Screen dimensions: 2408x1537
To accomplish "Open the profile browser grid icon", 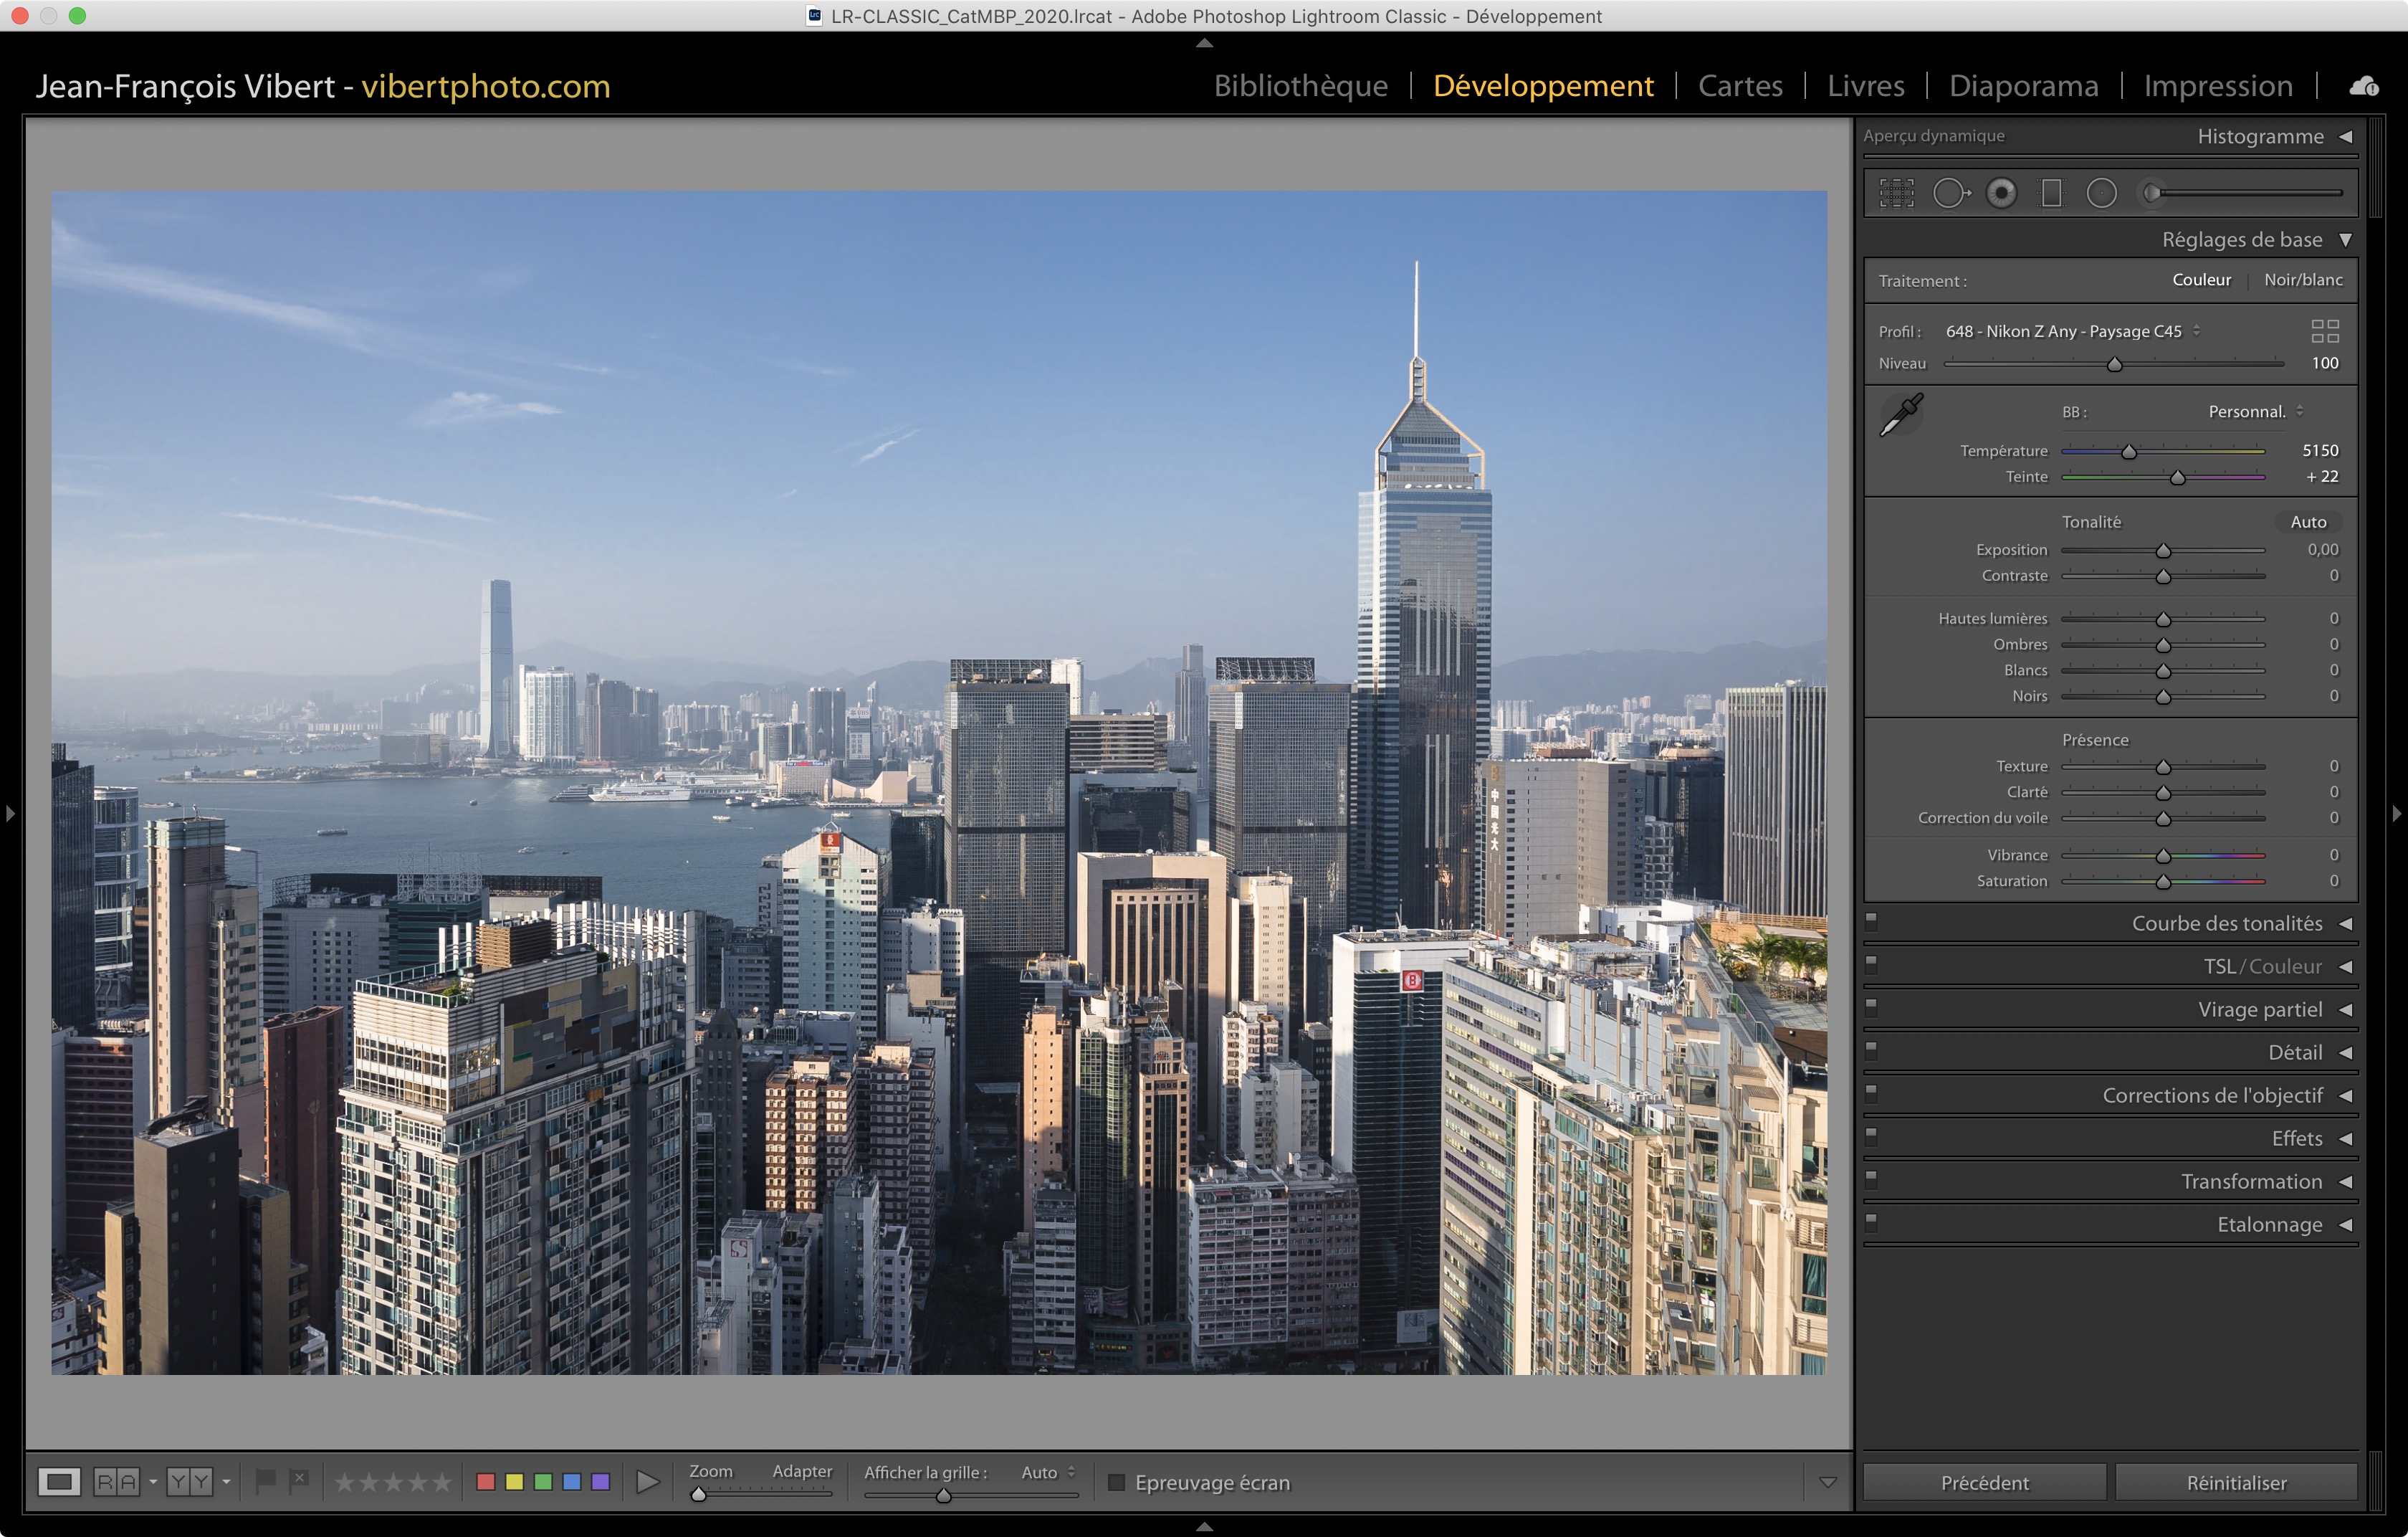I will click(2324, 331).
